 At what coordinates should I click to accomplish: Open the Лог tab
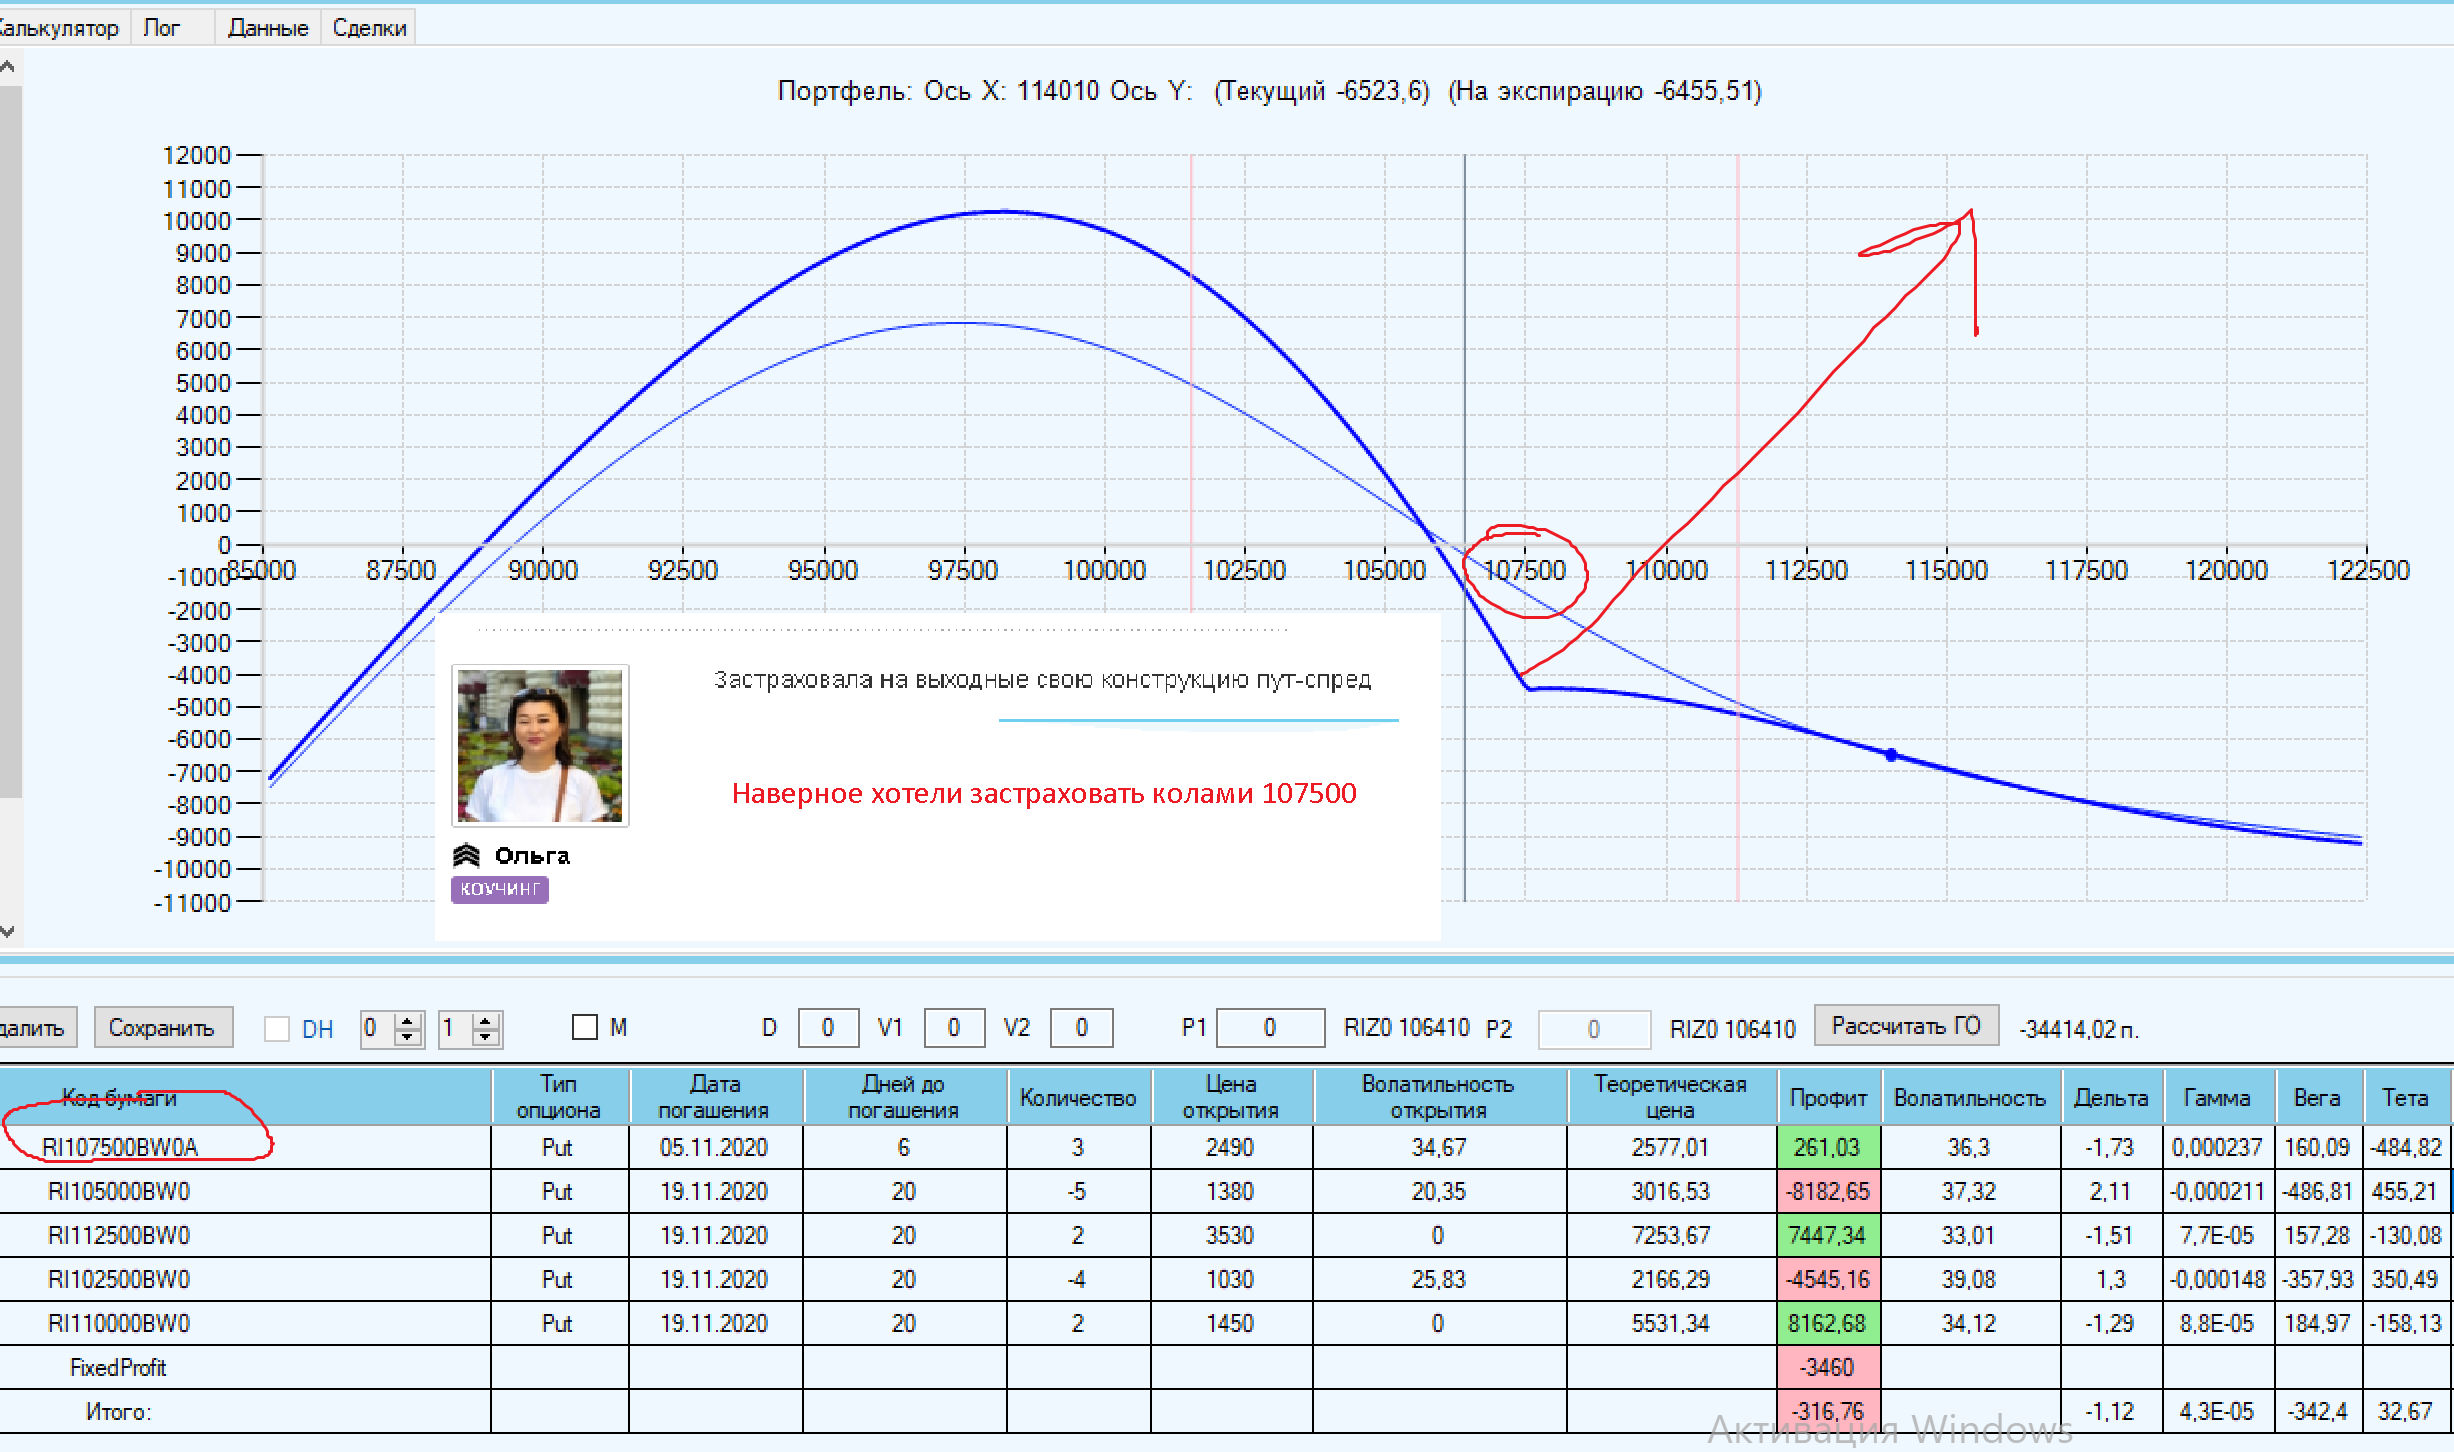[x=162, y=28]
